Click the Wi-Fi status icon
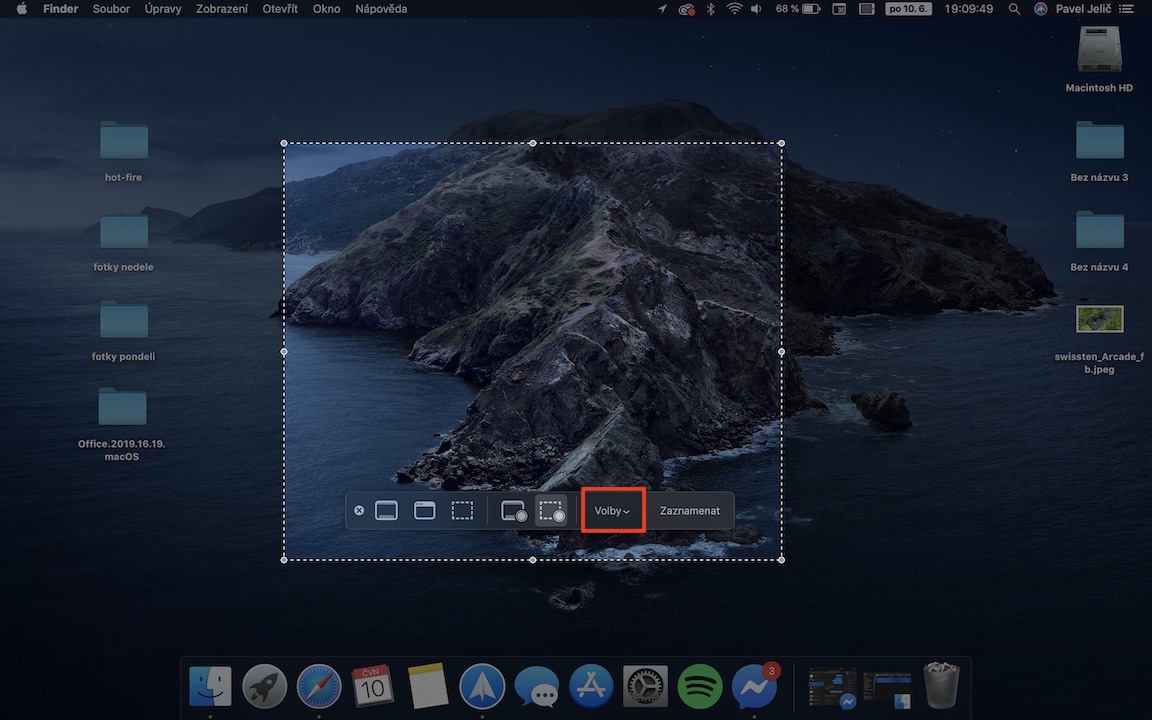 click(735, 9)
